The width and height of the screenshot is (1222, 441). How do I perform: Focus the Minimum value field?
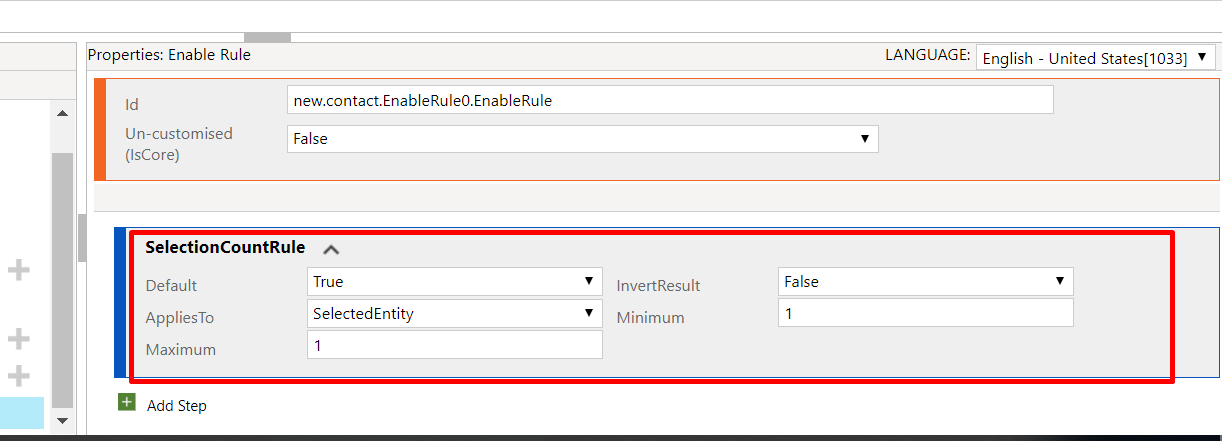click(925, 313)
